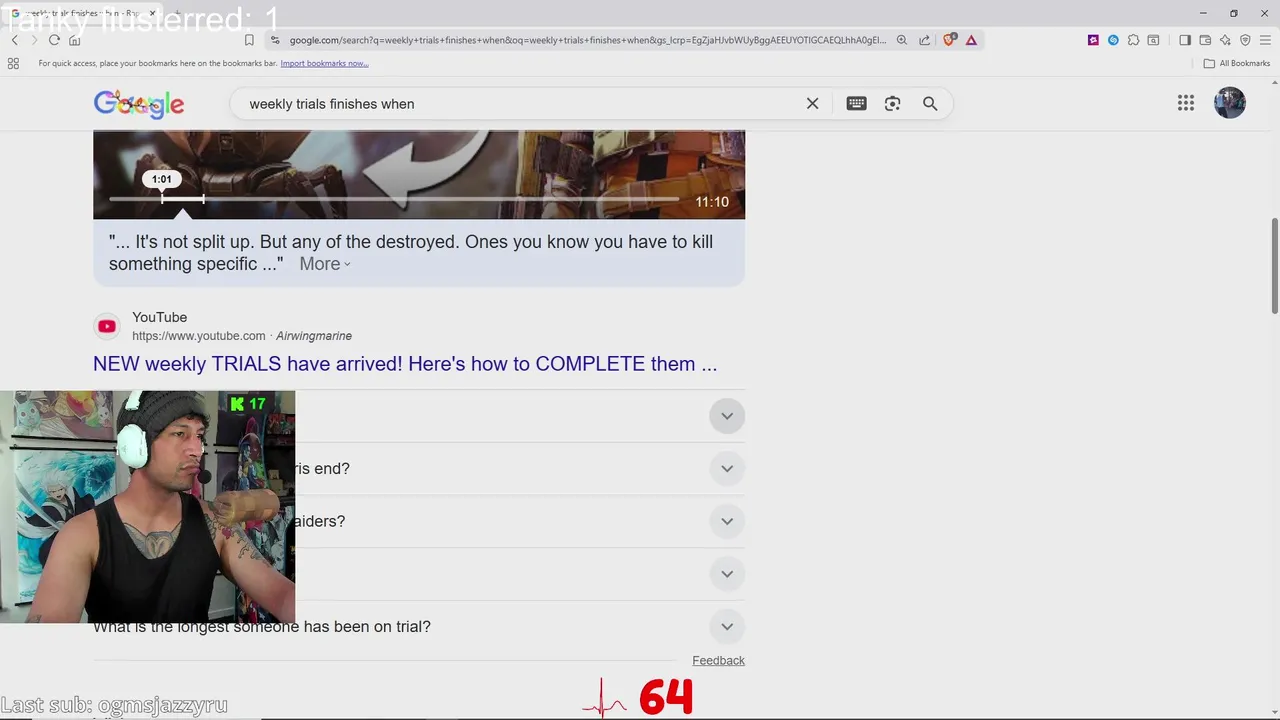Open the blue circular extension in the toolbar
The height and width of the screenshot is (720, 1280).
[x=1113, y=40]
